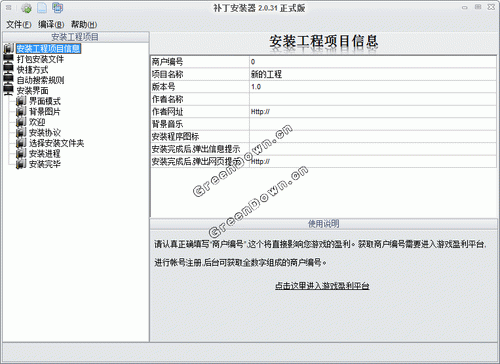The height and width of the screenshot is (364, 500).
Task: Select the 快捷方式 tree item
Action: 32,70
